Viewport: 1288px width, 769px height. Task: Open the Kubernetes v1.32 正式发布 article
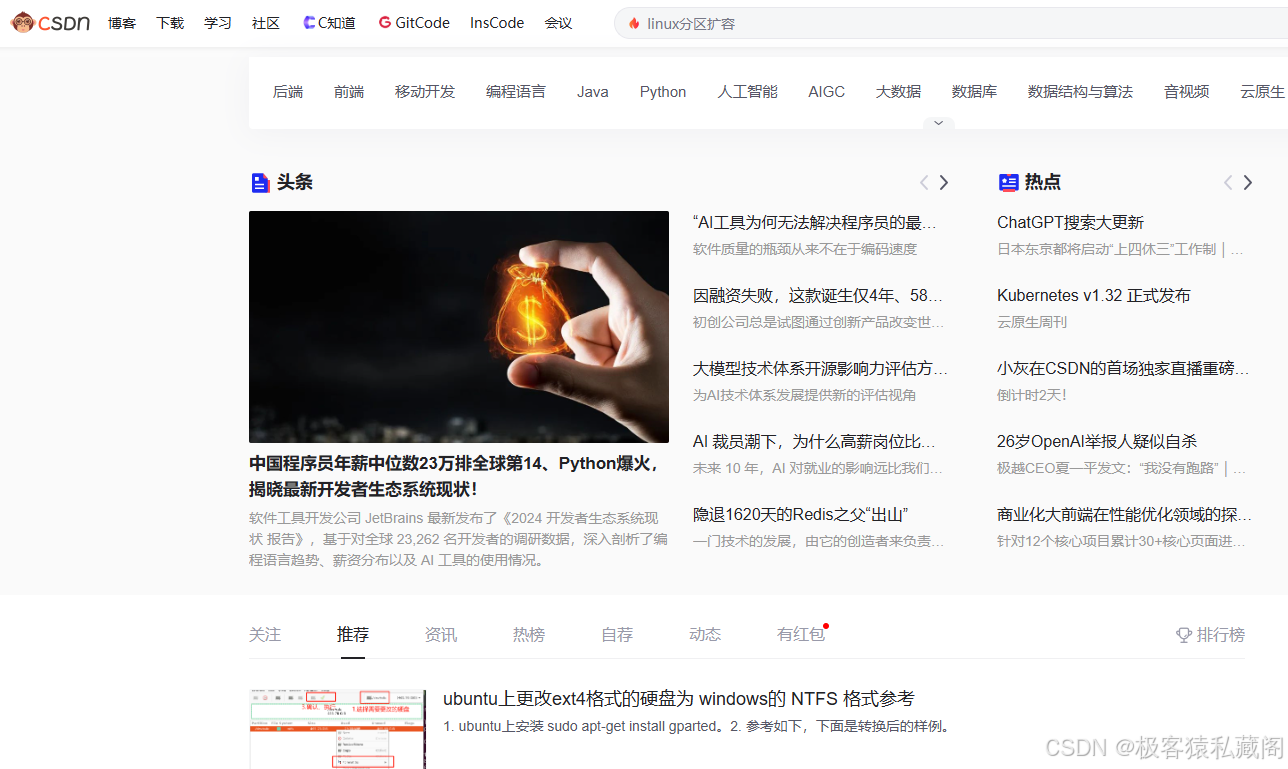tap(1093, 295)
